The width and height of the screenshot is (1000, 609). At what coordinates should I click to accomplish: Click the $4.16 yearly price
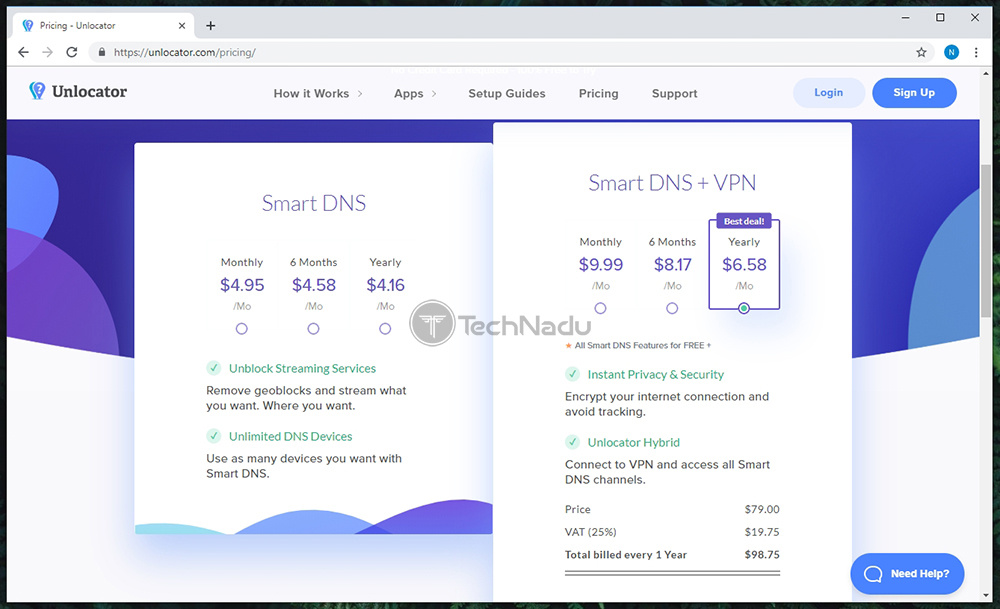point(385,285)
